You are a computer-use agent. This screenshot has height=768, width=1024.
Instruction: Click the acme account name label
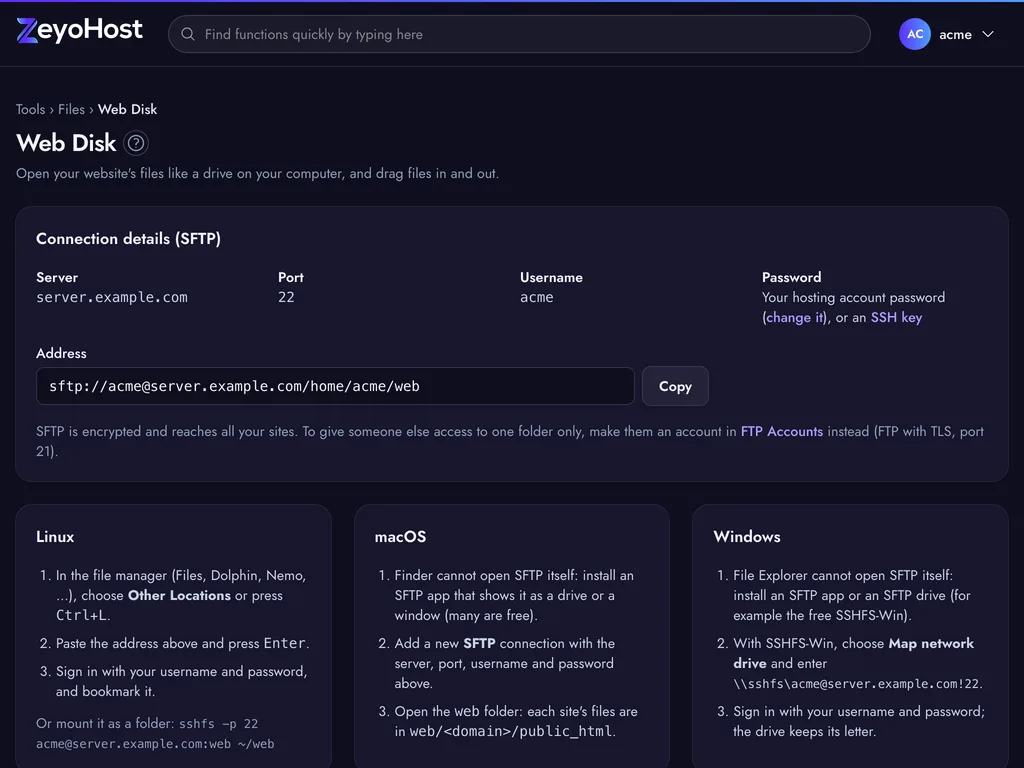[955, 35]
